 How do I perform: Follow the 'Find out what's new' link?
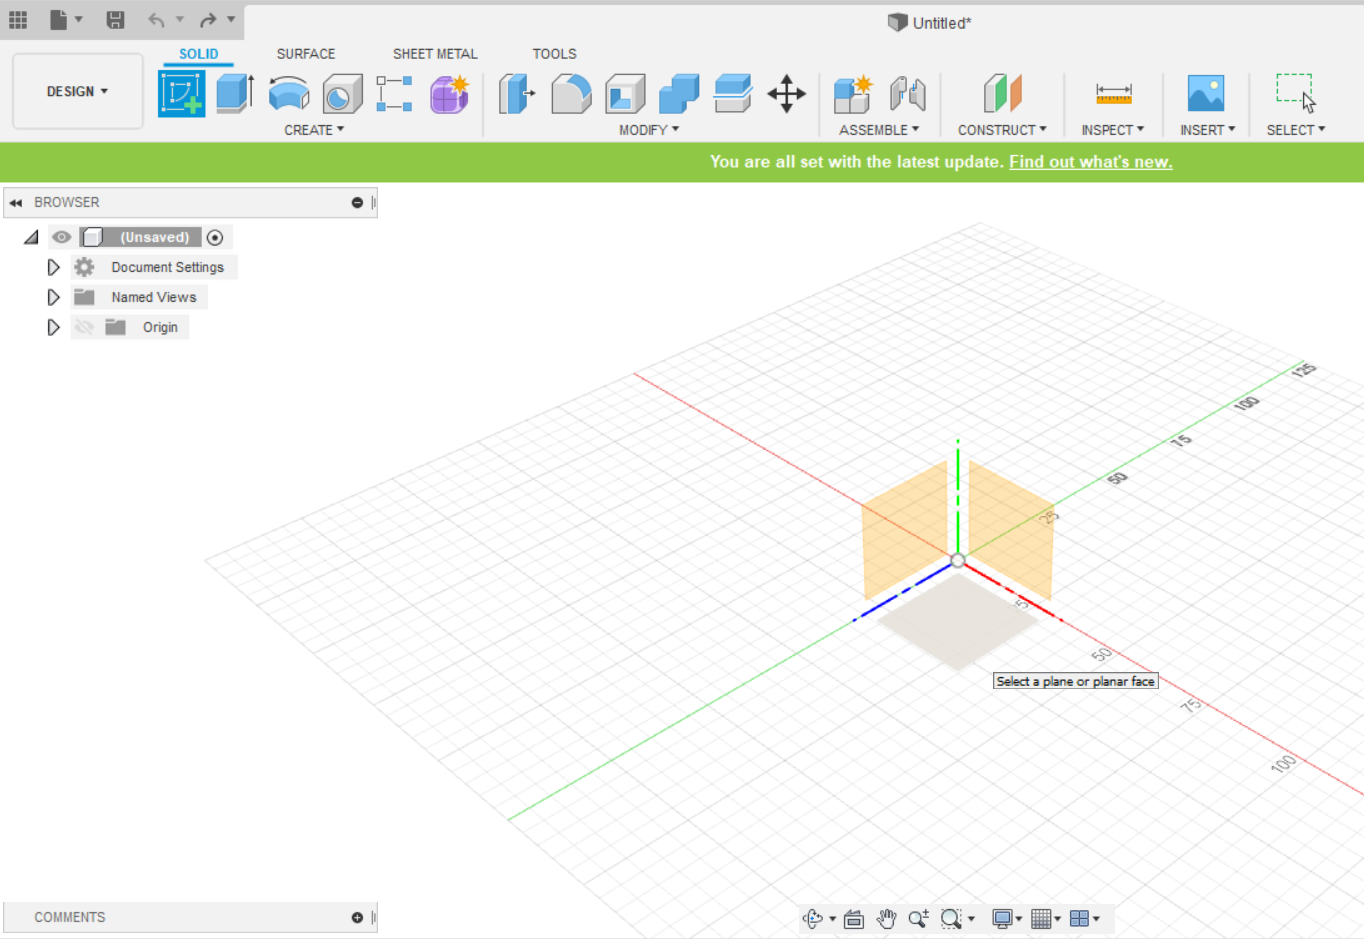pos(1091,162)
